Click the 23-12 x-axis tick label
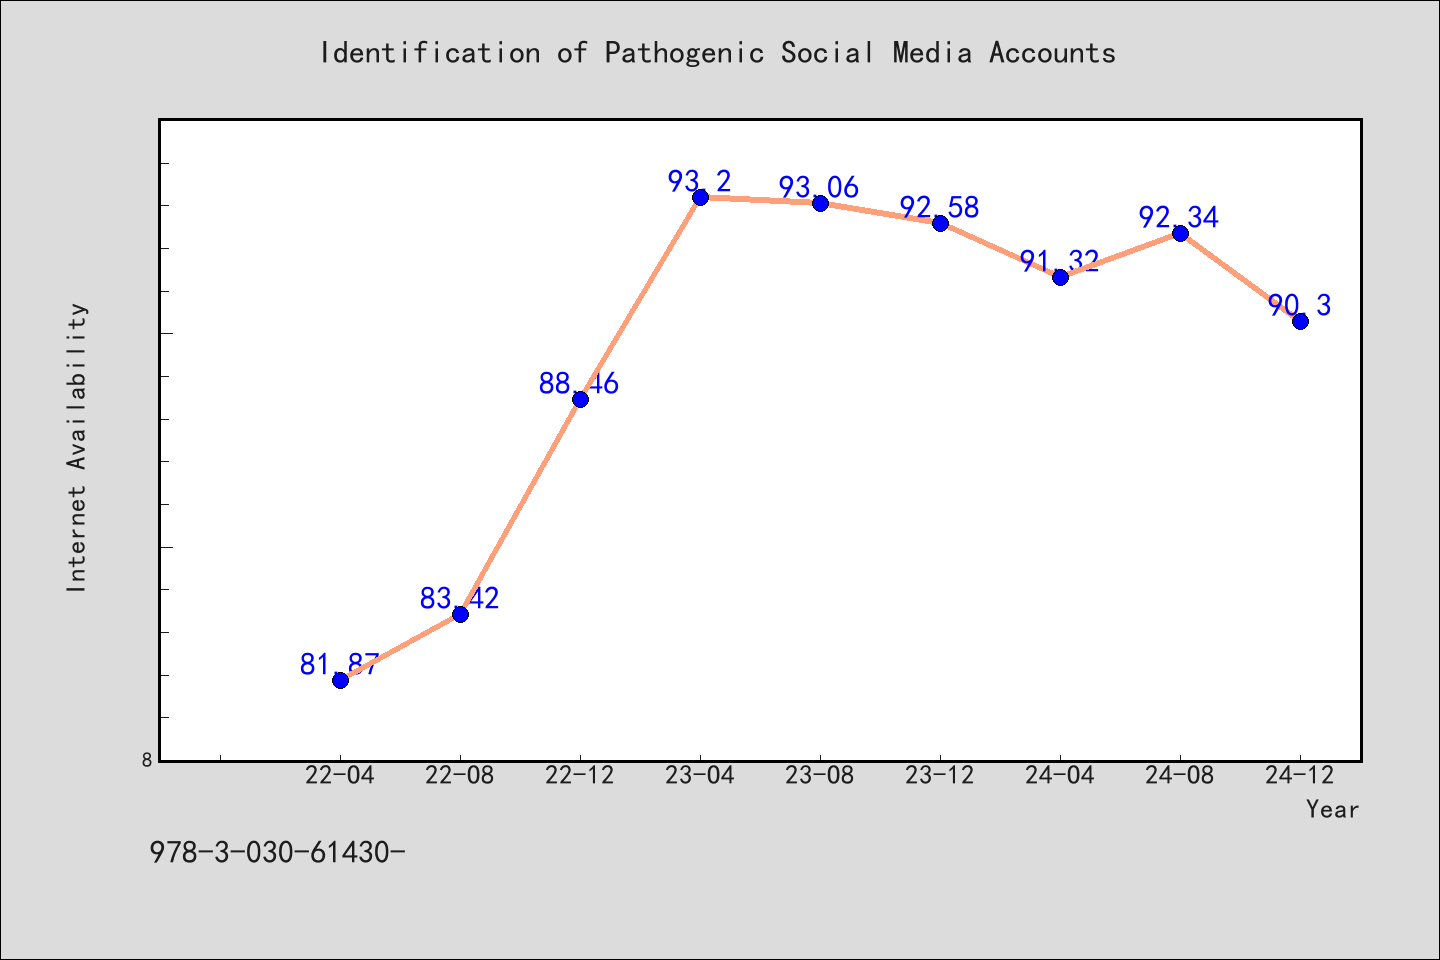Screen dimensions: 1440x960 coord(940,776)
